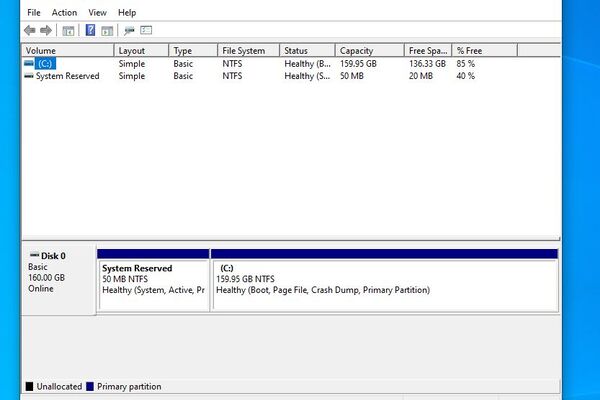Click the Refresh disk toolbar icon
Viewport: 600px width, 400px height.
[x=129, y=30]
